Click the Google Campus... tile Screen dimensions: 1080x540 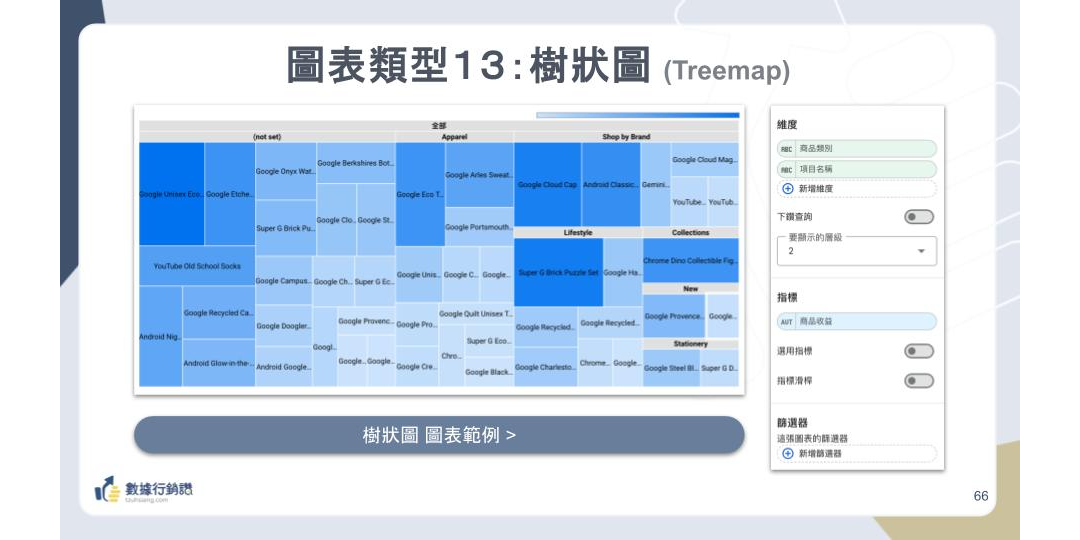click(x=284, y=281)
